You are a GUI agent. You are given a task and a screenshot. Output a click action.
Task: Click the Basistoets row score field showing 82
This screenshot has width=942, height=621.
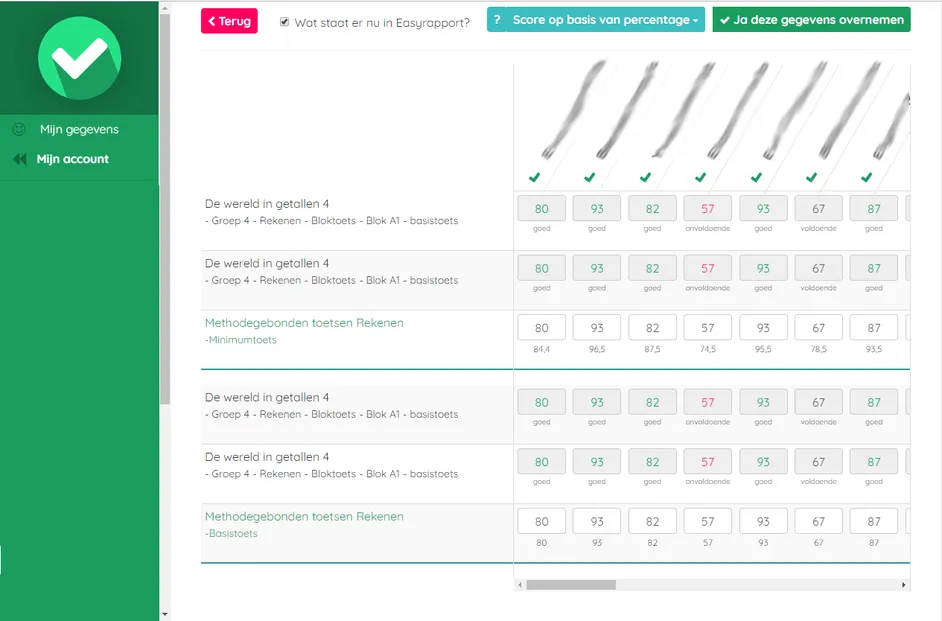click(x=652, y=521)
